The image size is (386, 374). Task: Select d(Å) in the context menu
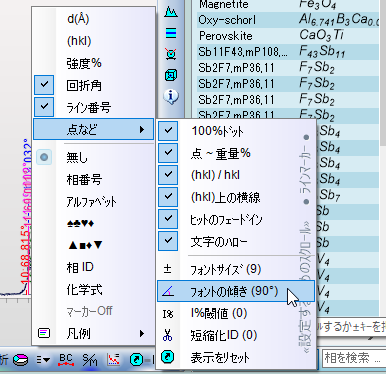[93, 19]
